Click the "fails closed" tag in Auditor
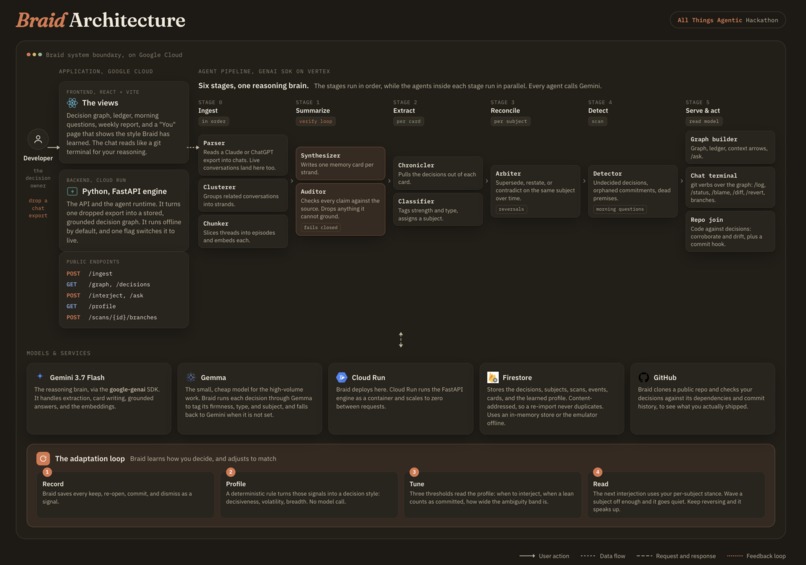 [321, 227]
